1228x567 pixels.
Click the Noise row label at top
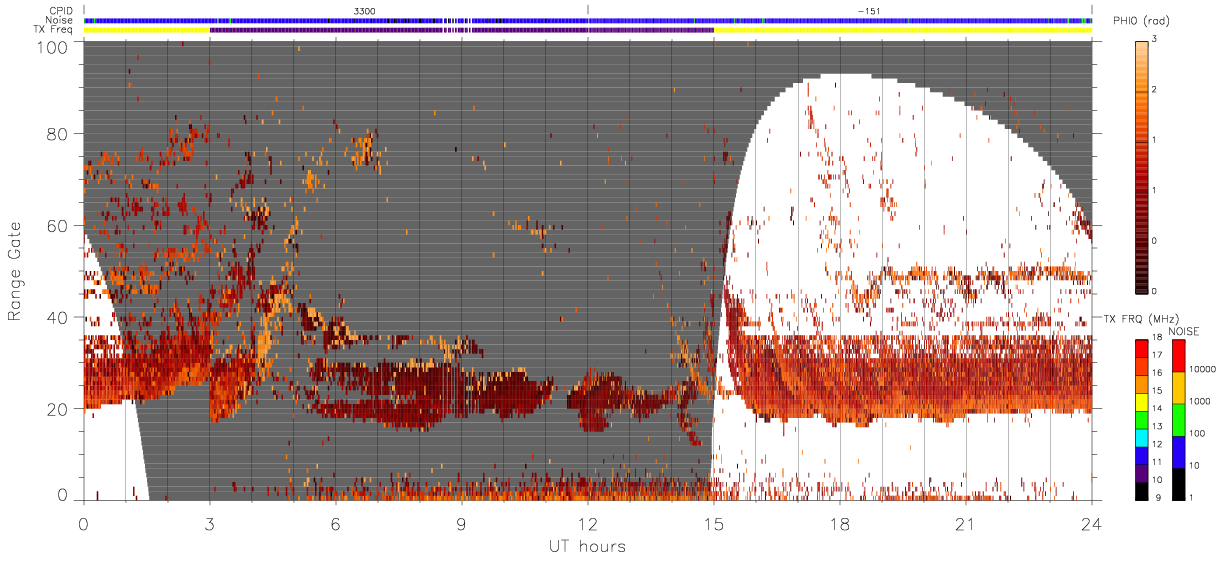[61, 20]
